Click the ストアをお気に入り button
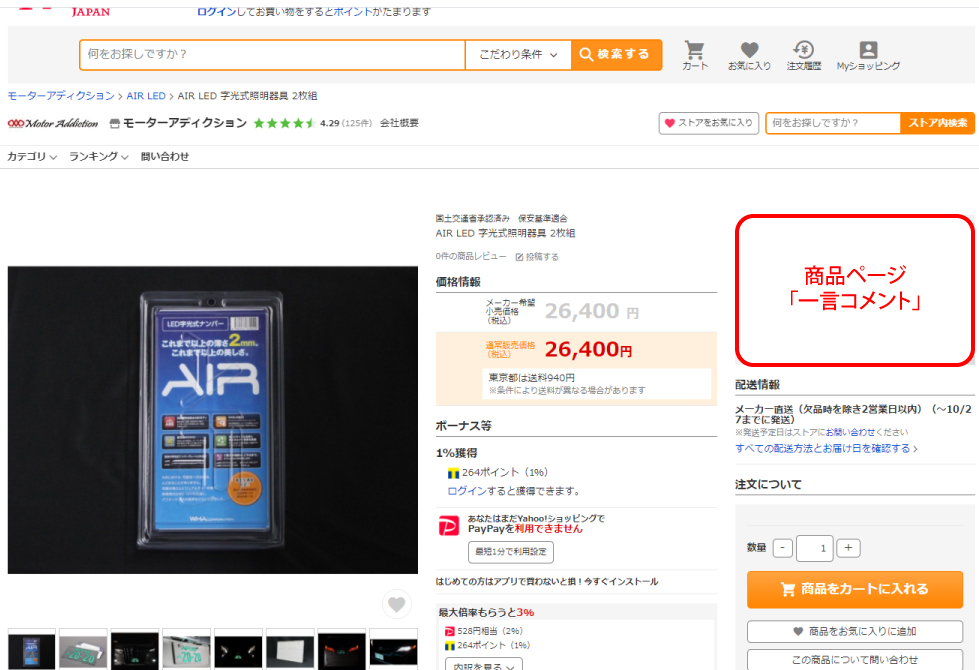The height and width of the screenshot is (670, 979). click(709, 123)
